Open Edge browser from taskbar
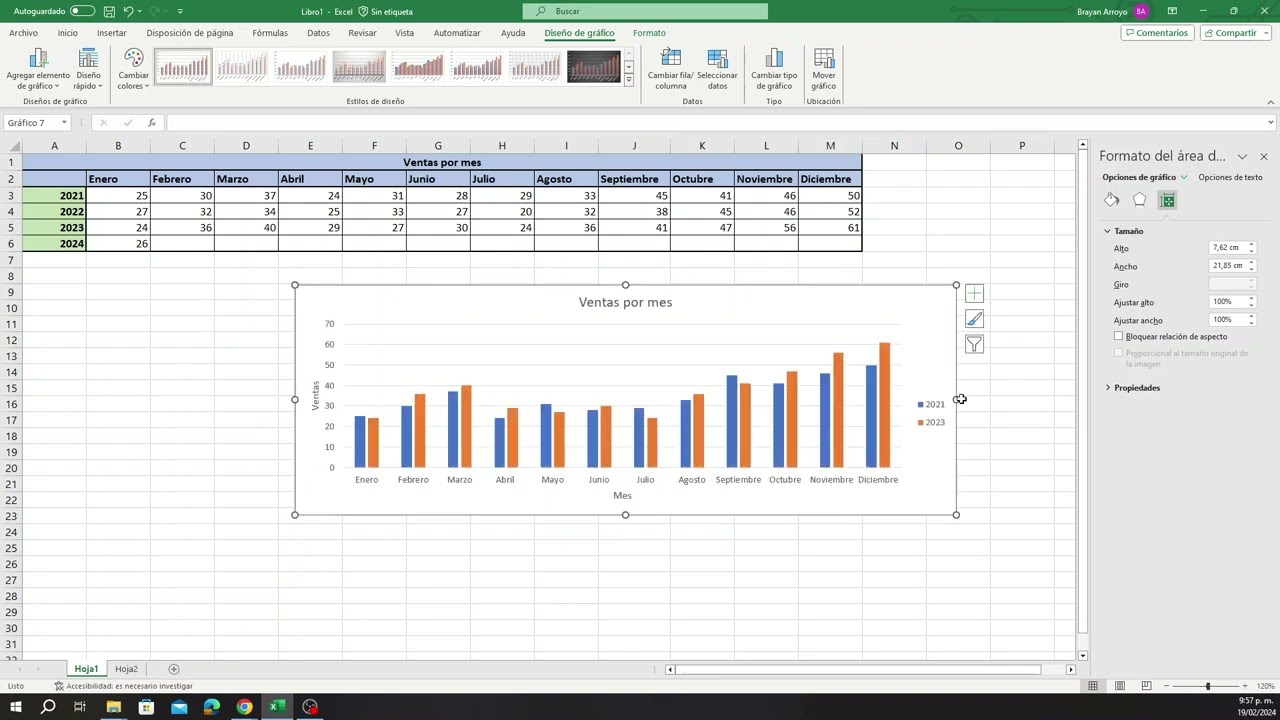The image size is (1280, 720). pyautogui.click(x=212, y=707)
